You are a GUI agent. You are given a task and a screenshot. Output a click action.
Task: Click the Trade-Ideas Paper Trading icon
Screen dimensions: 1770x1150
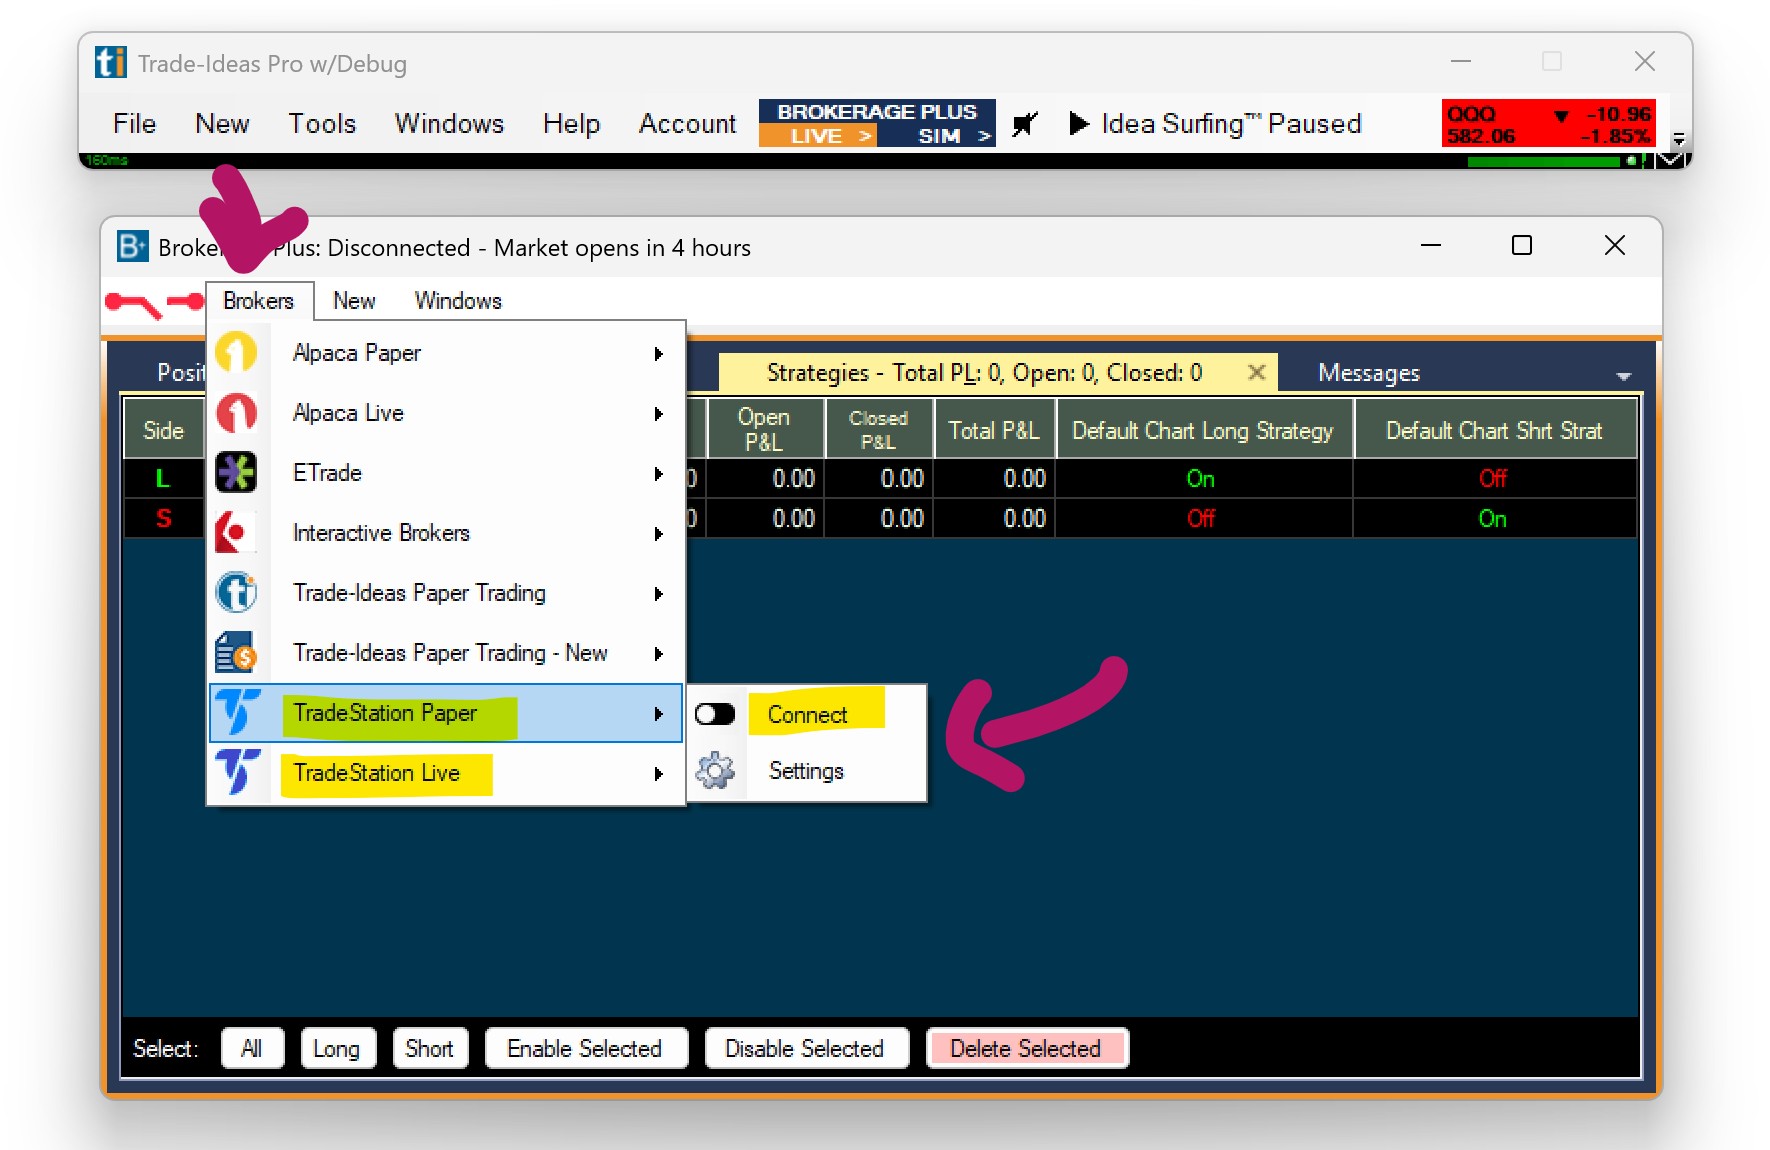[x=237, y=593]
